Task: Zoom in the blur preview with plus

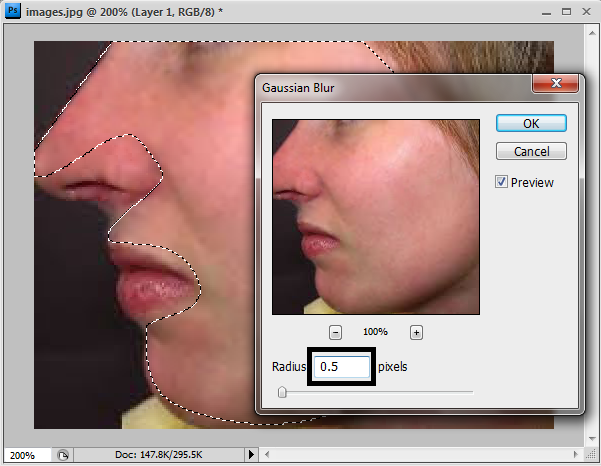Action: [x=416, y=332]
